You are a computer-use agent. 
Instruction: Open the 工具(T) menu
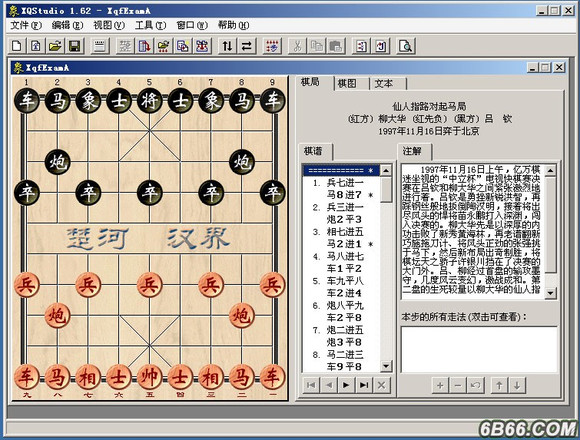coord(150,25)
